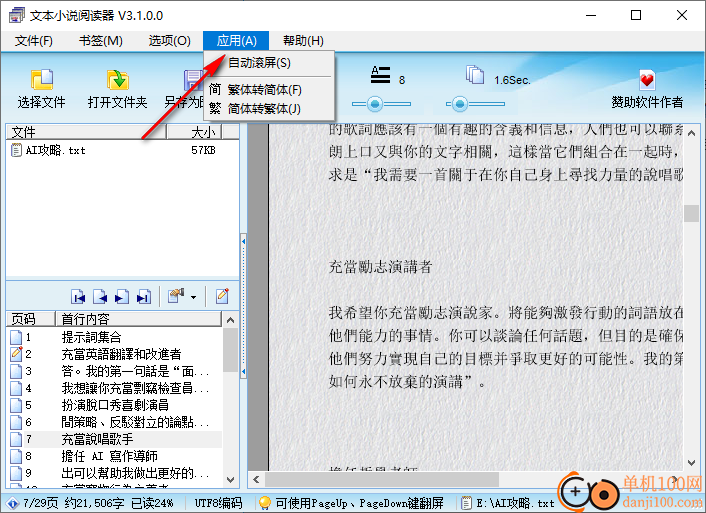Click the reading pane horizontal scrollbar left arrow

[256, 479]
